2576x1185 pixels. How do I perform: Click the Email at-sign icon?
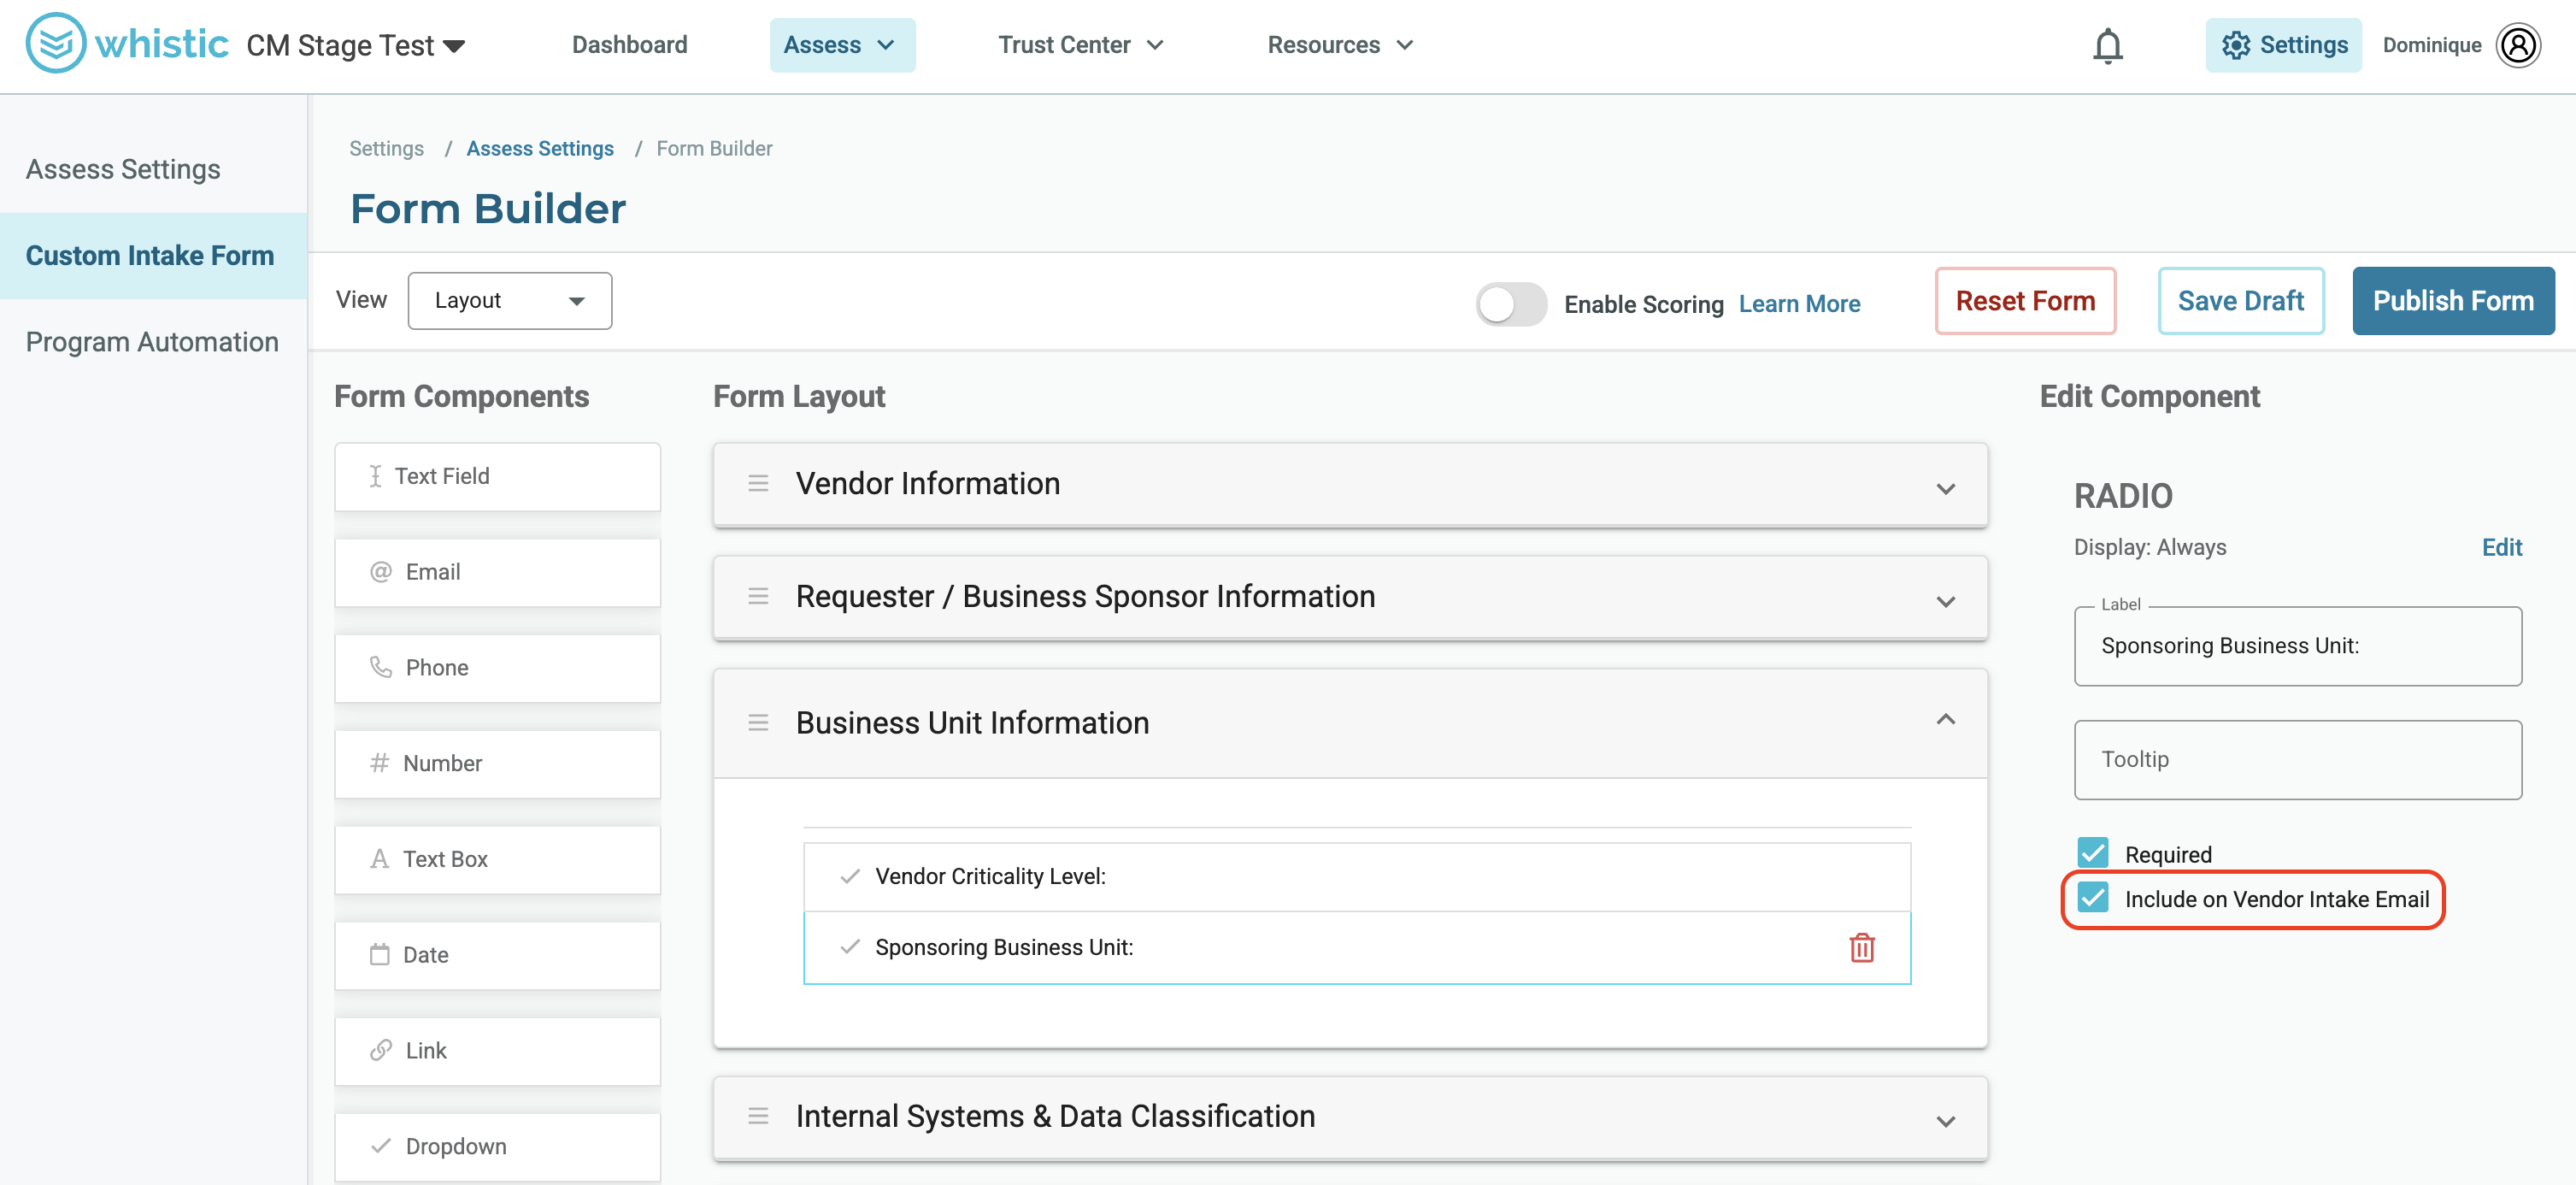(x=380, y=572)
